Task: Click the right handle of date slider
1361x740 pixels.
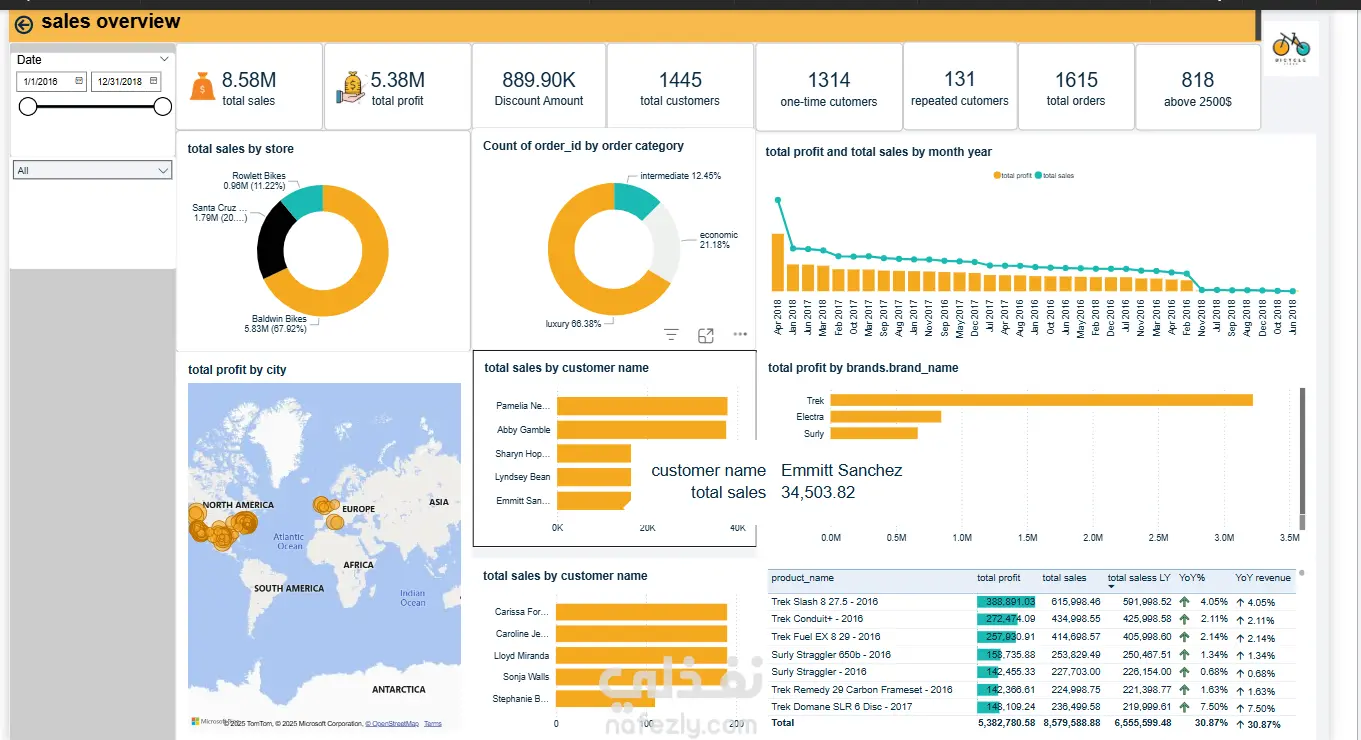Action: 163,106
